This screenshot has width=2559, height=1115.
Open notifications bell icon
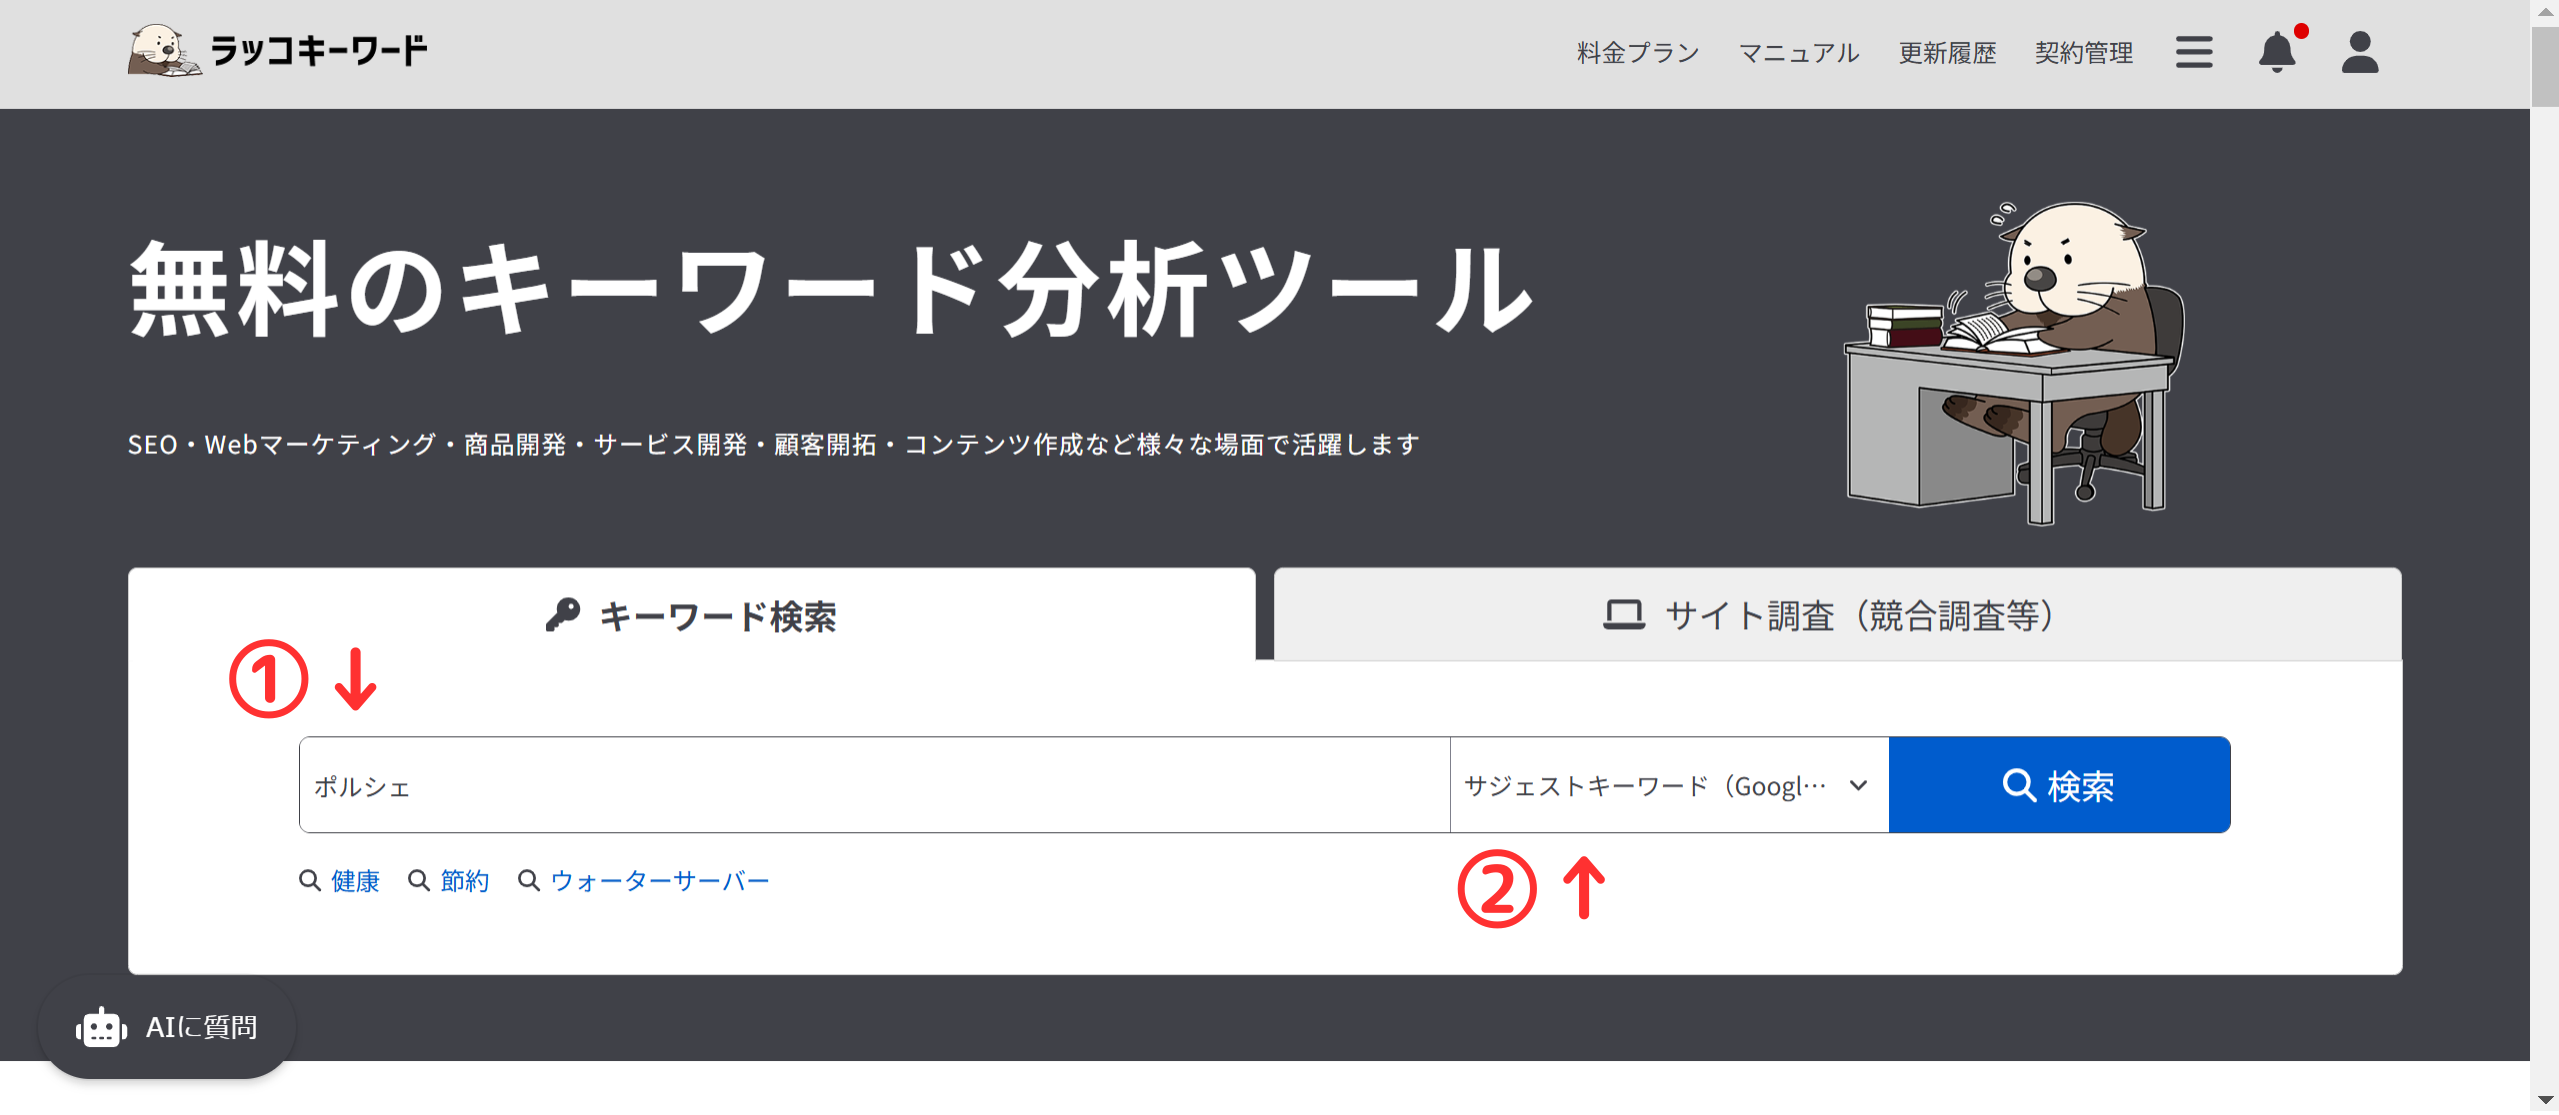pos(2277,52)
